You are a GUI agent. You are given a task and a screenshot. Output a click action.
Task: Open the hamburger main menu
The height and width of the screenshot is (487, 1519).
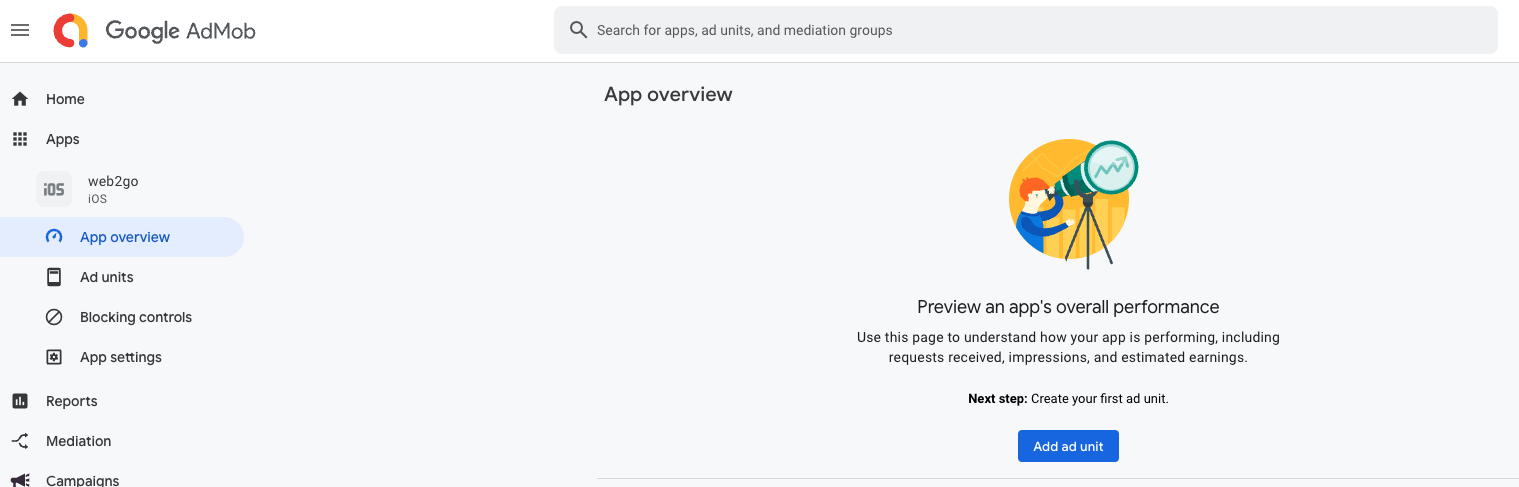tap(20, 31)
